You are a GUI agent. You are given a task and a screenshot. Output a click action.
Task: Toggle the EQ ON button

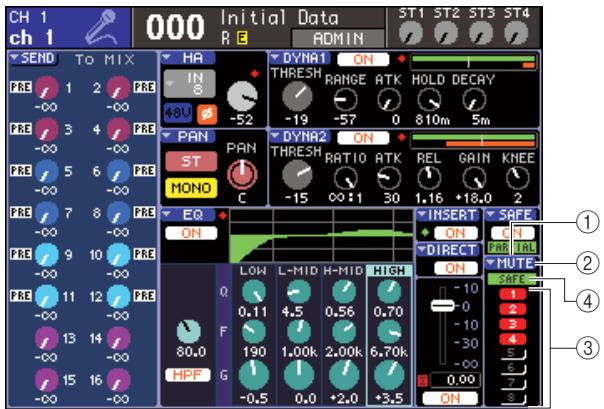(191, 233)
